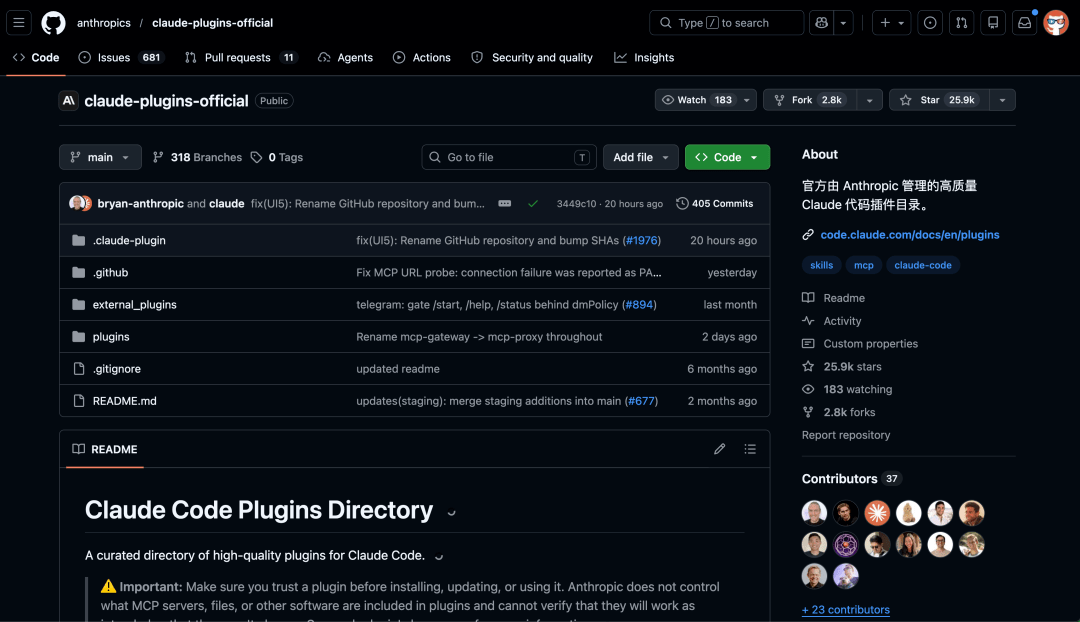
Task: Open the user profile avatar menu
Action: click(1056, 23)
